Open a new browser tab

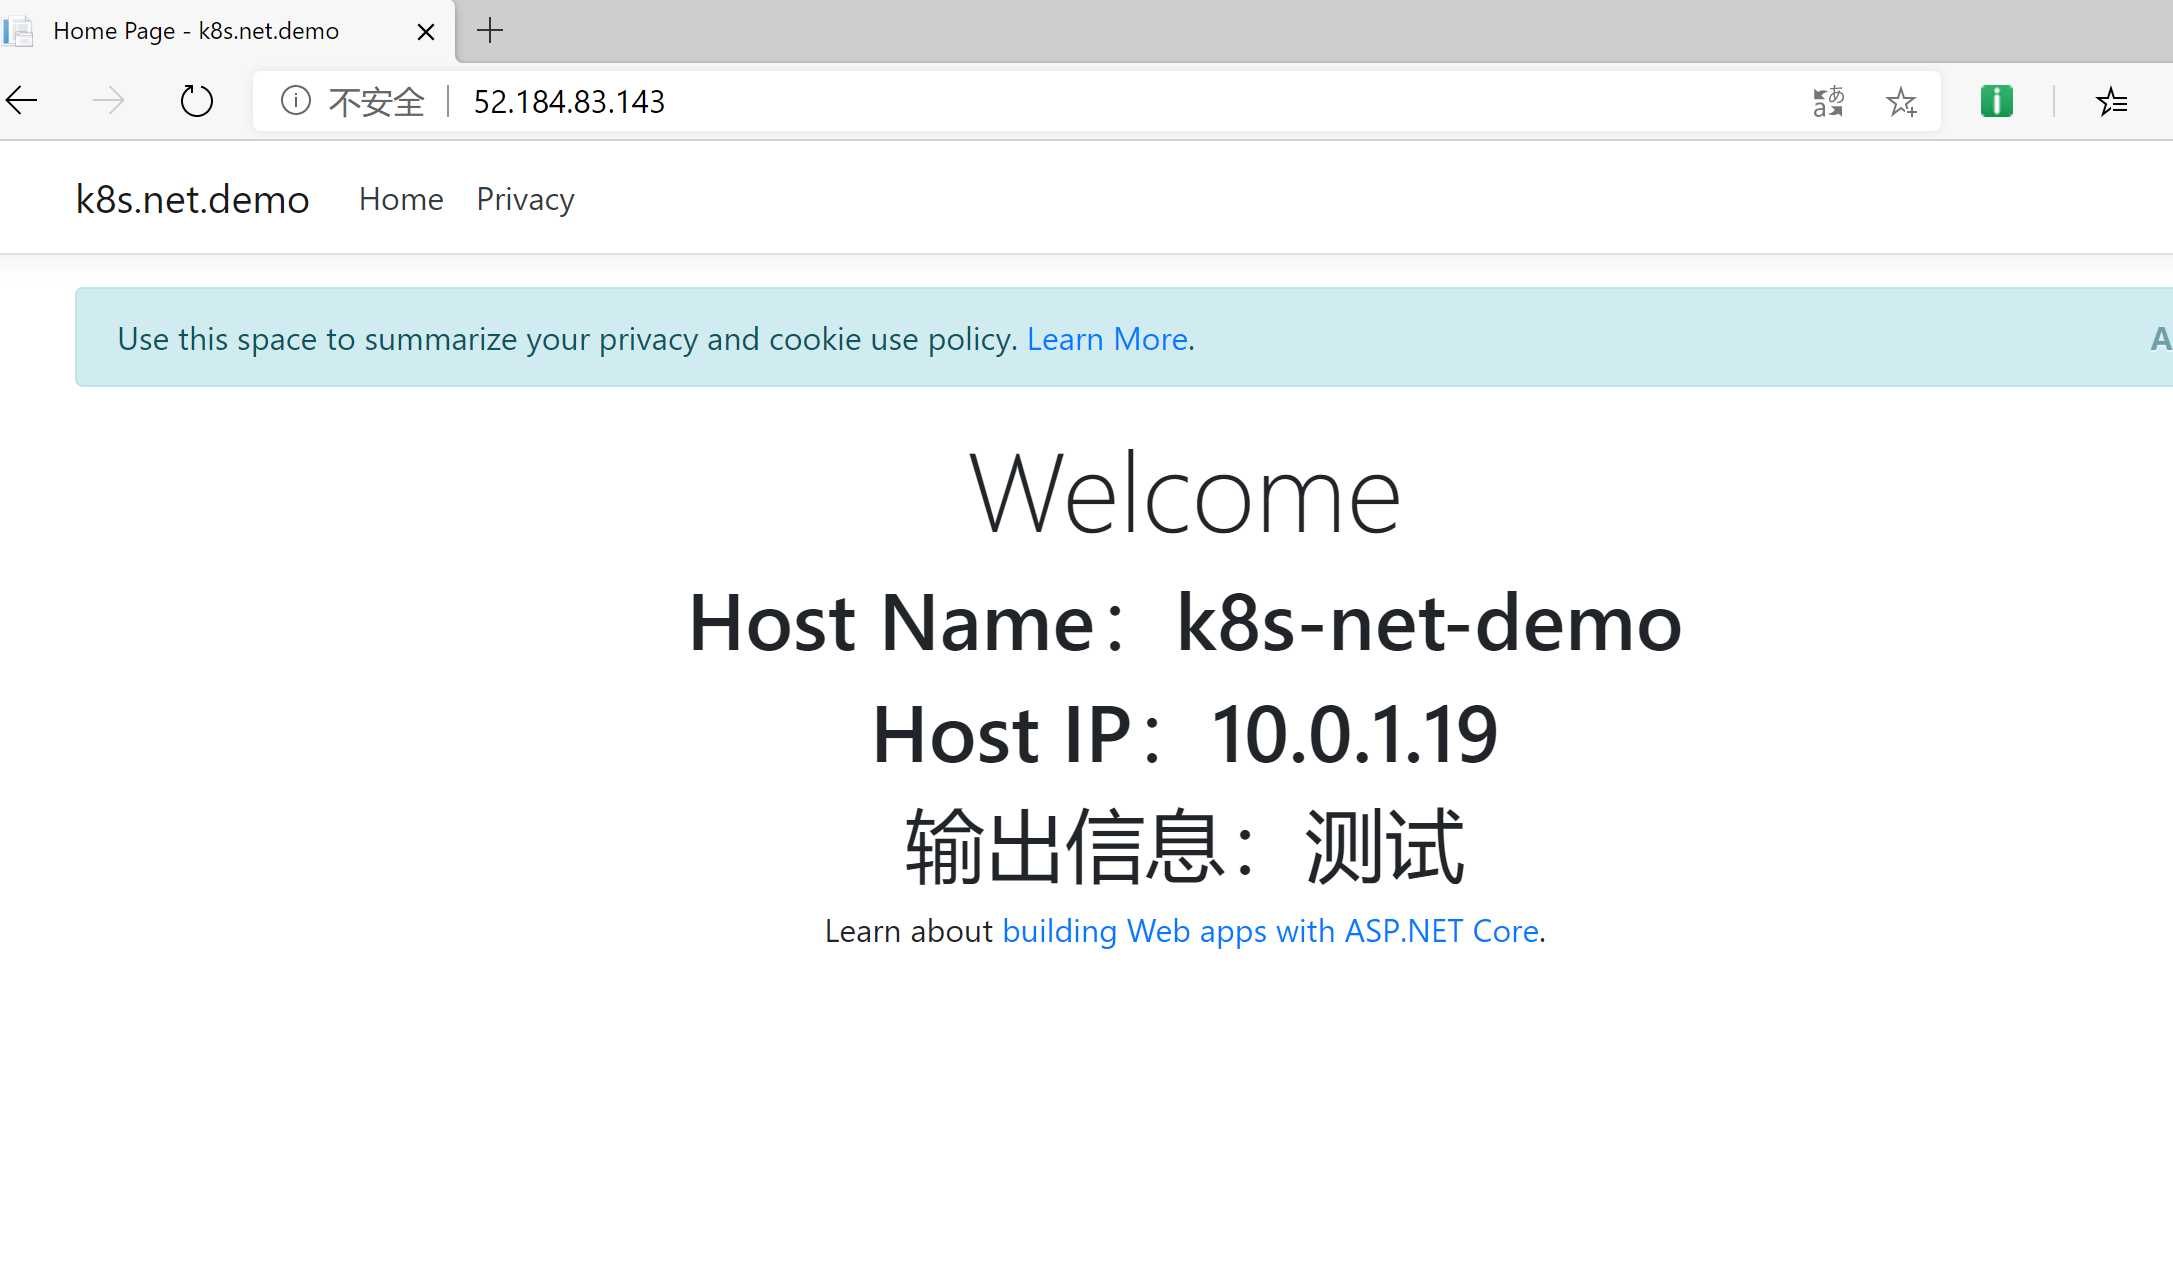tap(490, 31)
